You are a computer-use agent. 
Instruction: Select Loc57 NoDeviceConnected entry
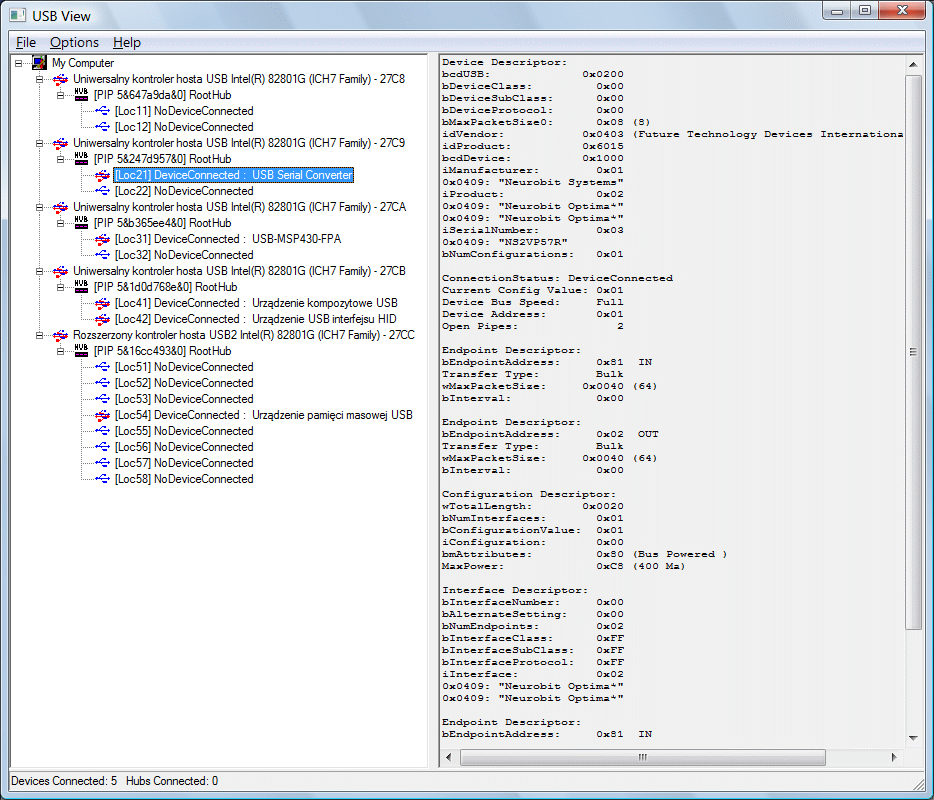[x=184, y=463]
